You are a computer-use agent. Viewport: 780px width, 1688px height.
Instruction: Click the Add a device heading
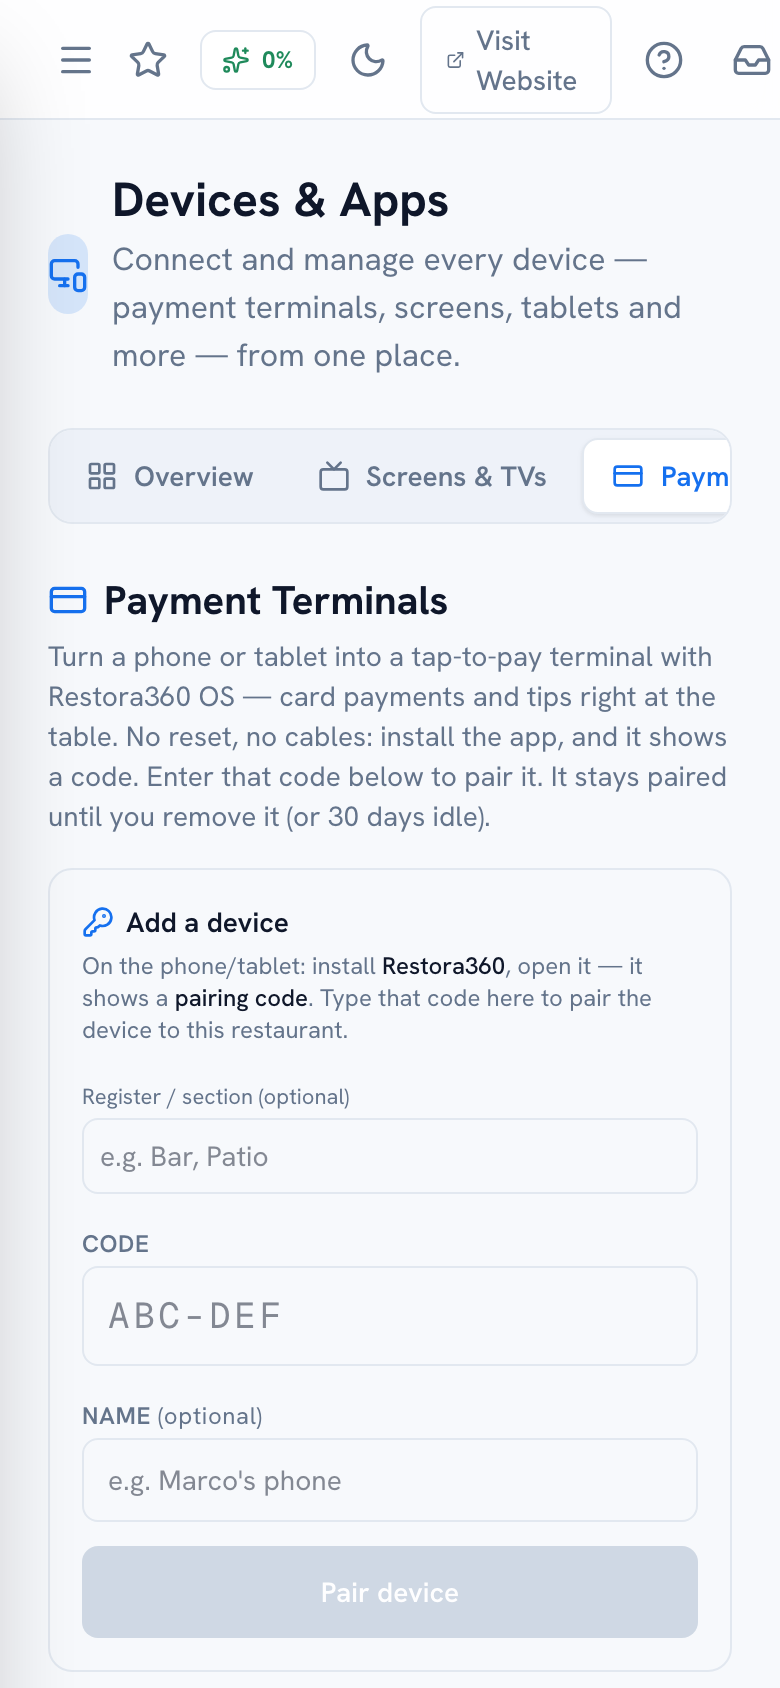pos(207,922)
